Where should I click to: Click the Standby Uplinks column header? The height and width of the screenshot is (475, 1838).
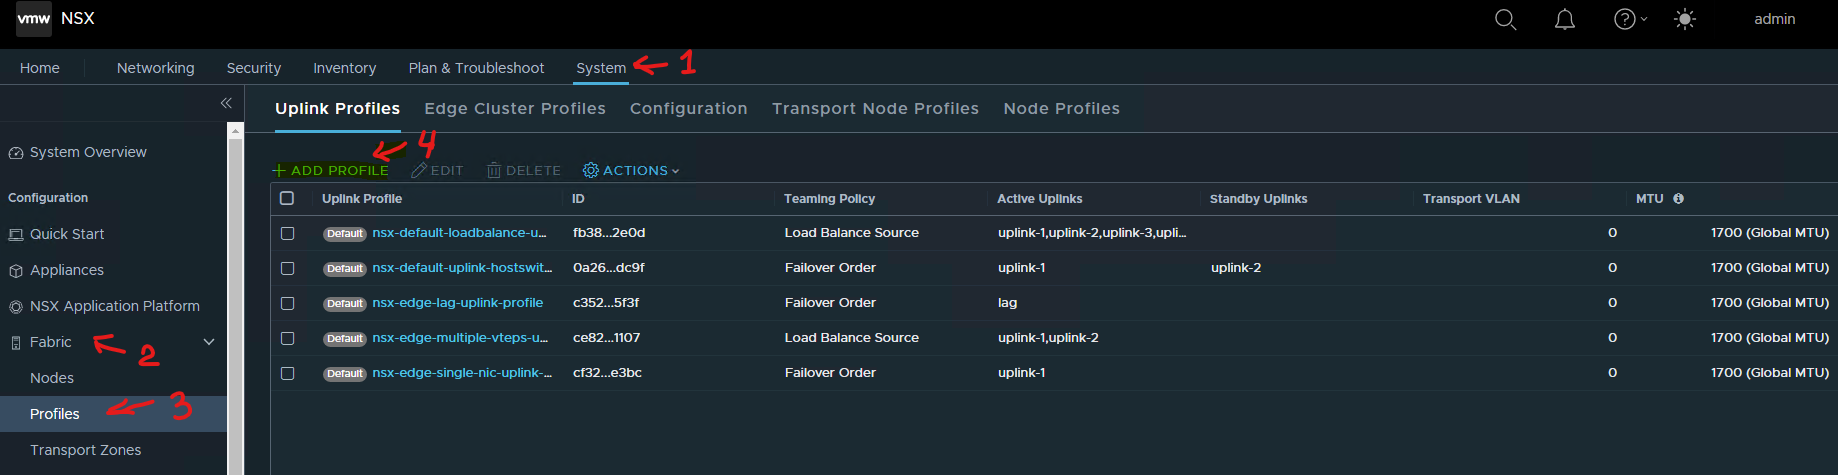[1258, 199]
